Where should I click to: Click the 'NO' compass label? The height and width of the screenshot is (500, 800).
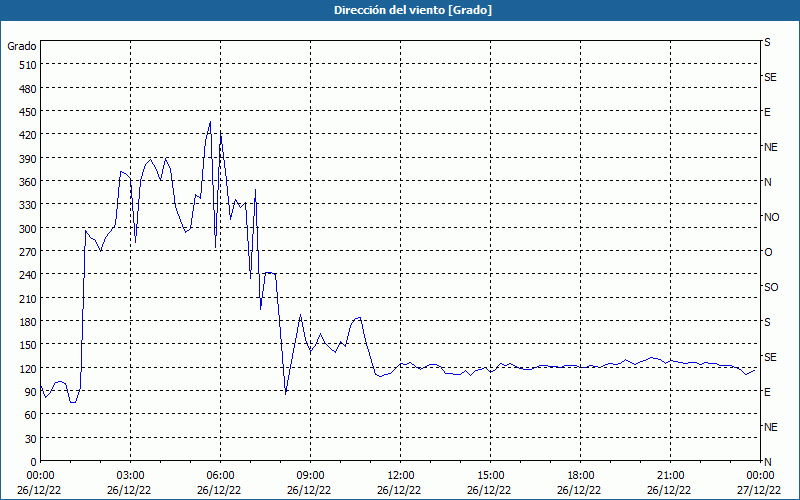(x=771, y=217)
